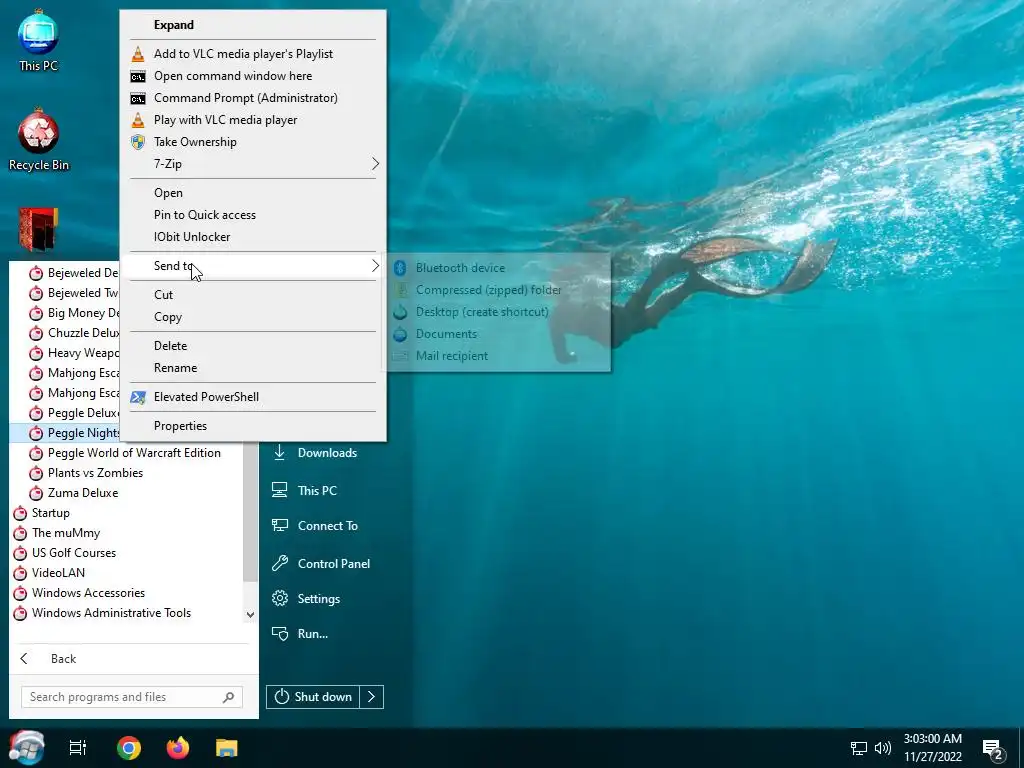
Task: Open the This PC desktop icon
Action: tap(38, 40)
